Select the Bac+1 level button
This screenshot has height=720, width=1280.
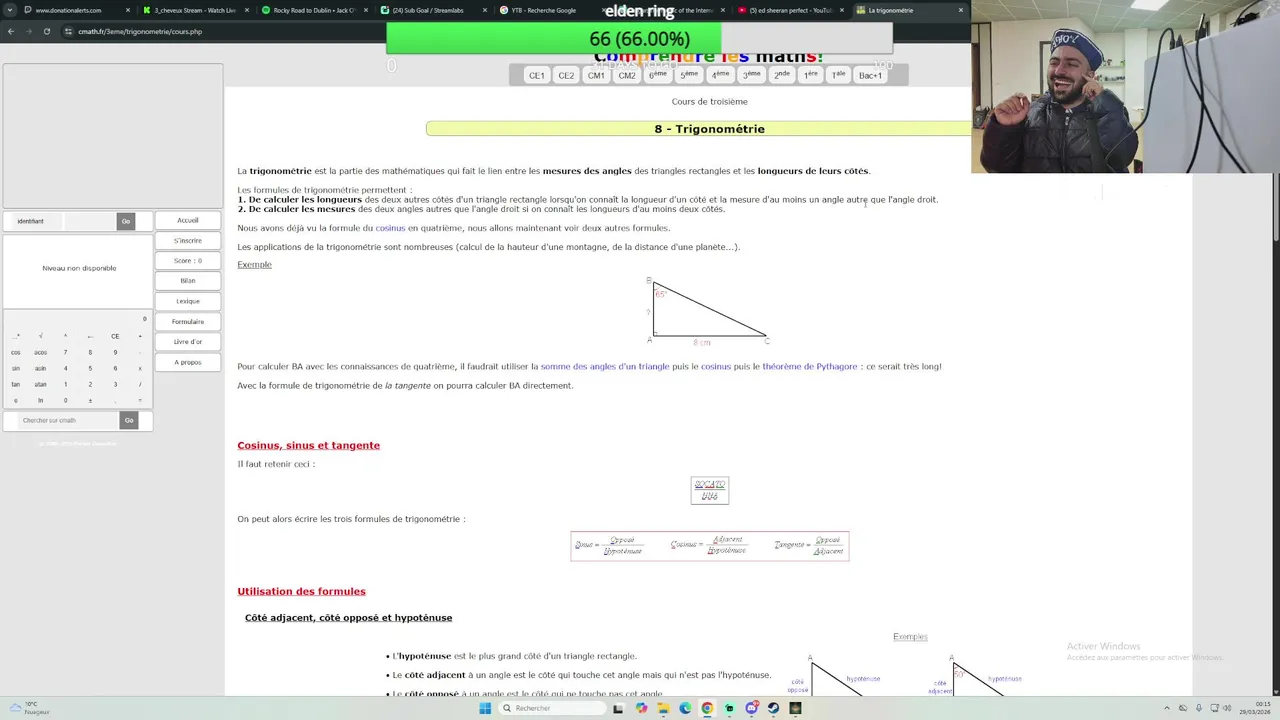click(x=870, y=75)
